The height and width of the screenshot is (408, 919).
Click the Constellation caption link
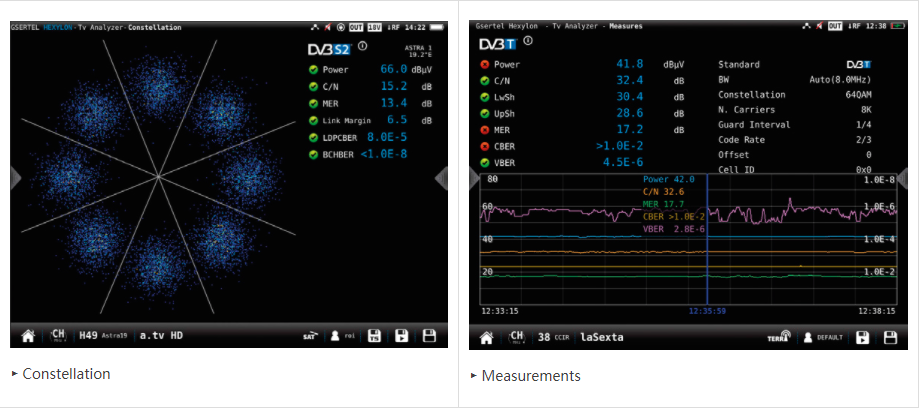pyautogui.click(x=66, y=374)
